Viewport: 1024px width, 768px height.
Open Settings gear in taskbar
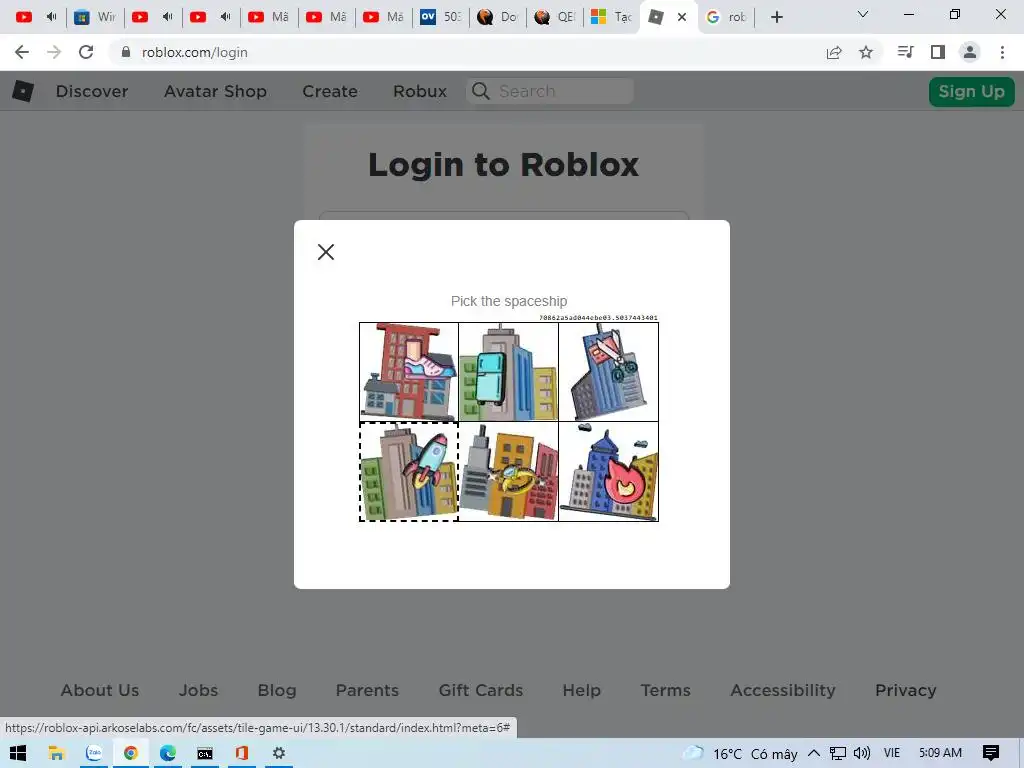279,753
